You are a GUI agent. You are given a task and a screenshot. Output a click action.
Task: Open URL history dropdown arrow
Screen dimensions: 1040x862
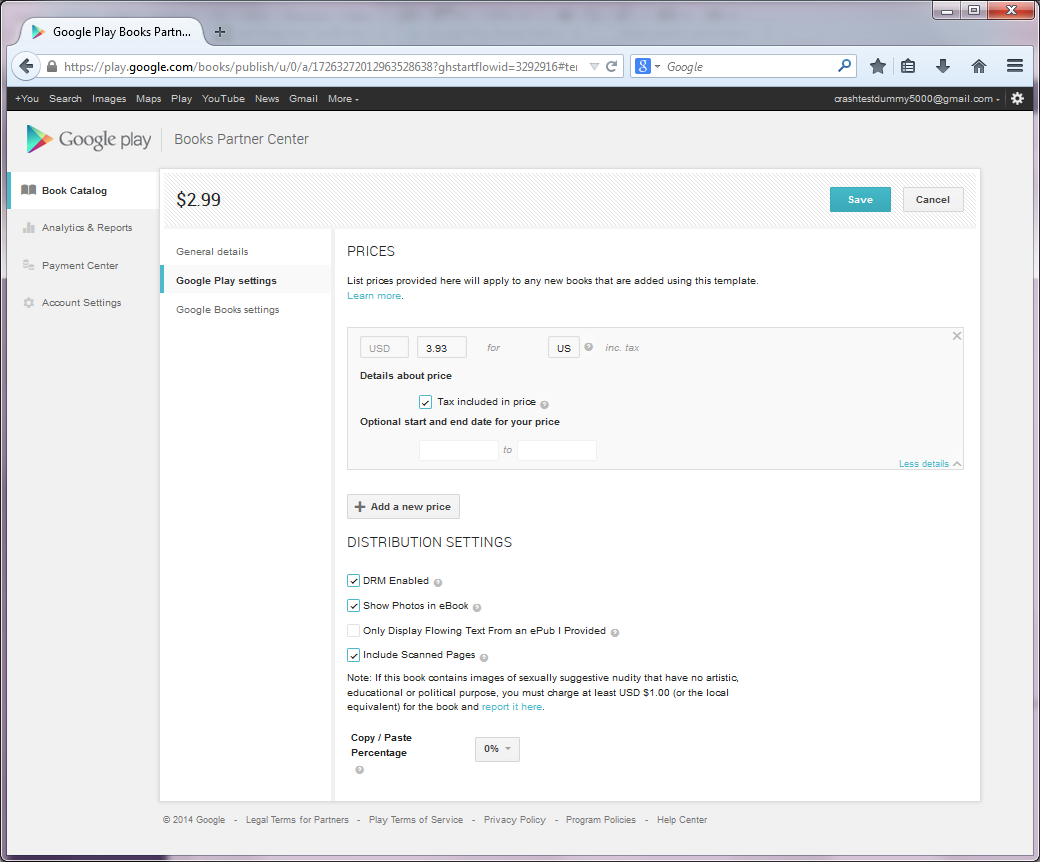[594, 66]
